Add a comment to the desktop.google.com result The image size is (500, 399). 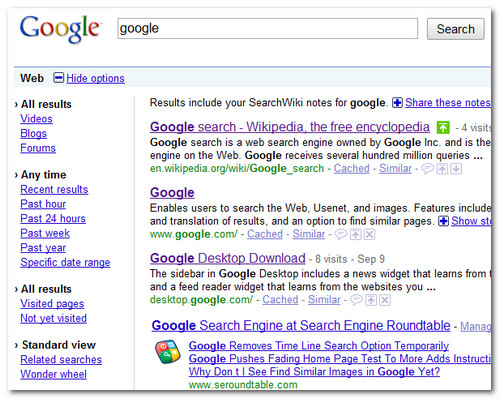pyautogui.click(x=356, y=300)
